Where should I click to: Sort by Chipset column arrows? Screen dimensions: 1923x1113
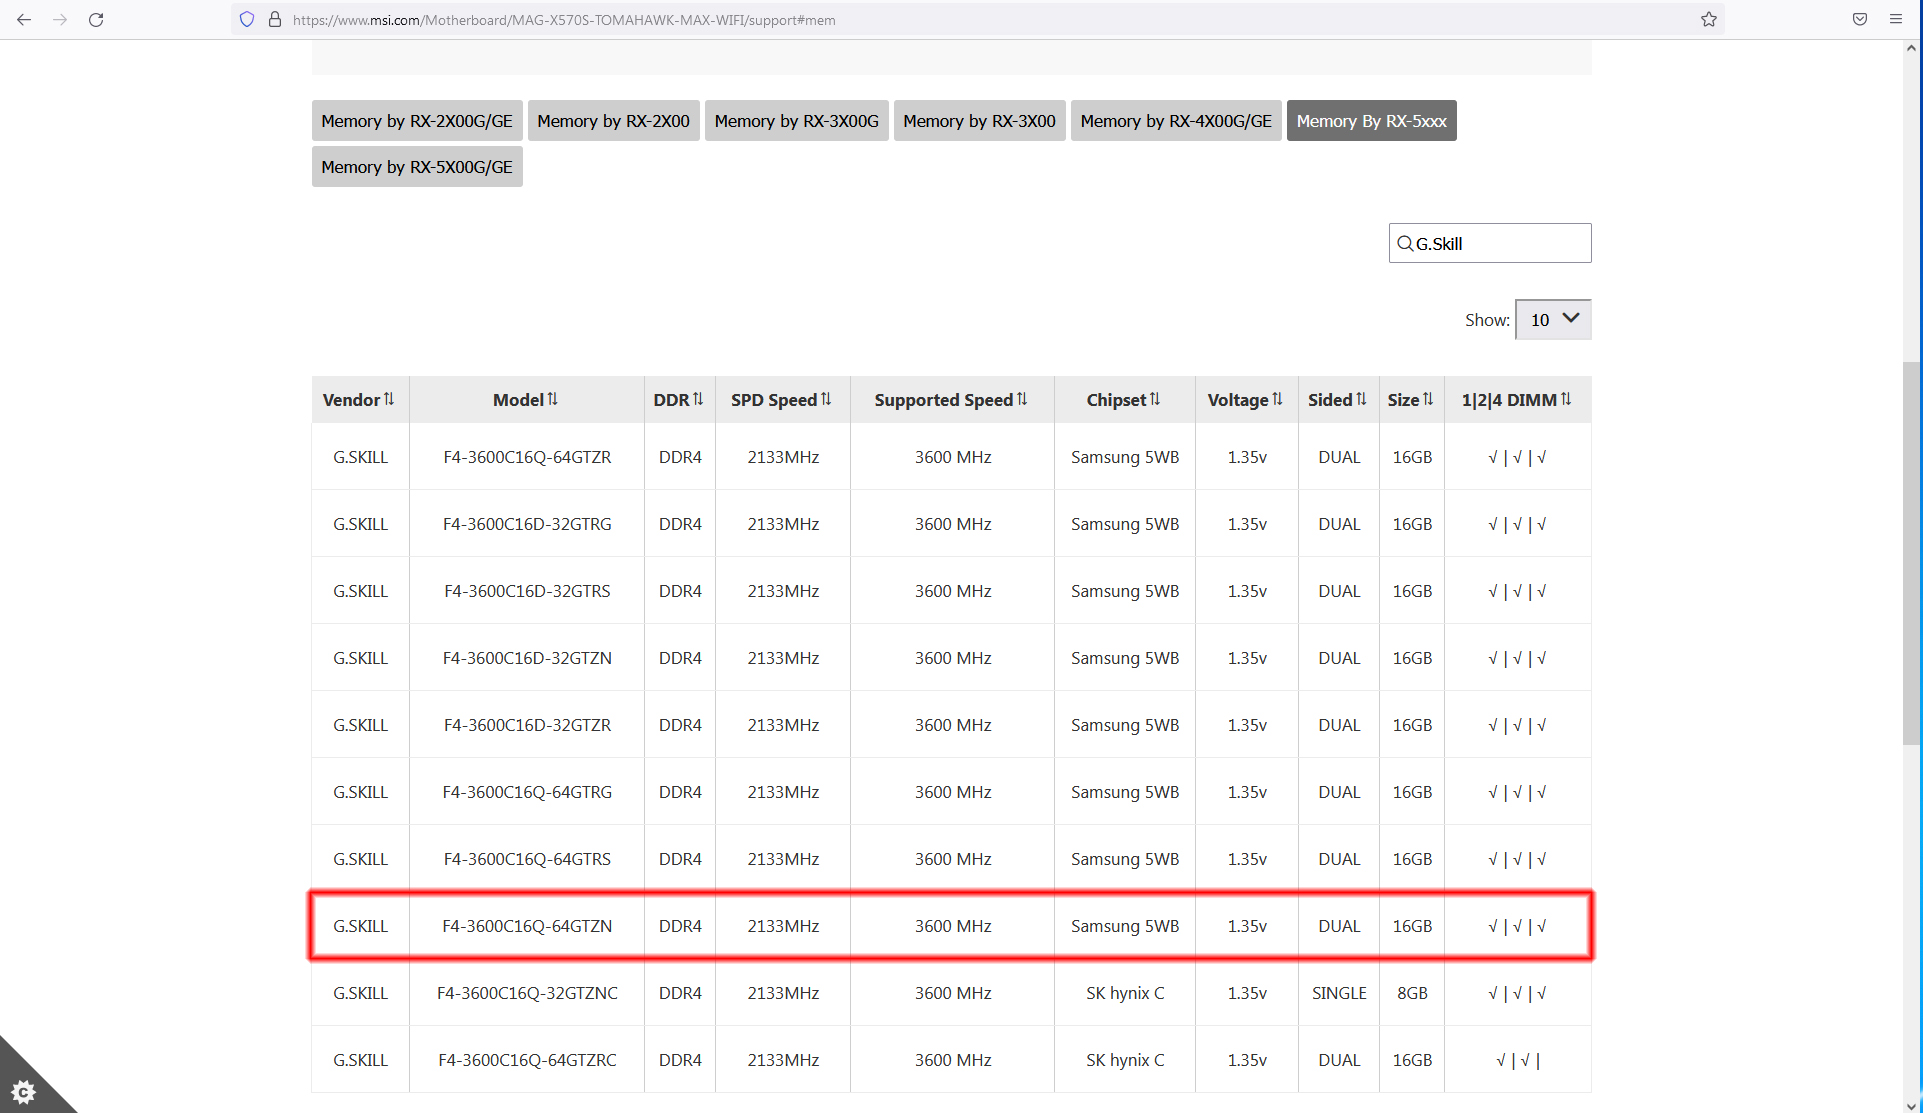(x=1154, y=399)
